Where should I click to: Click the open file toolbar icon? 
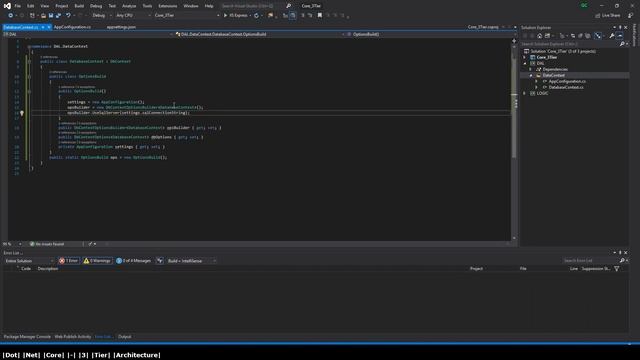pos(43,16)
